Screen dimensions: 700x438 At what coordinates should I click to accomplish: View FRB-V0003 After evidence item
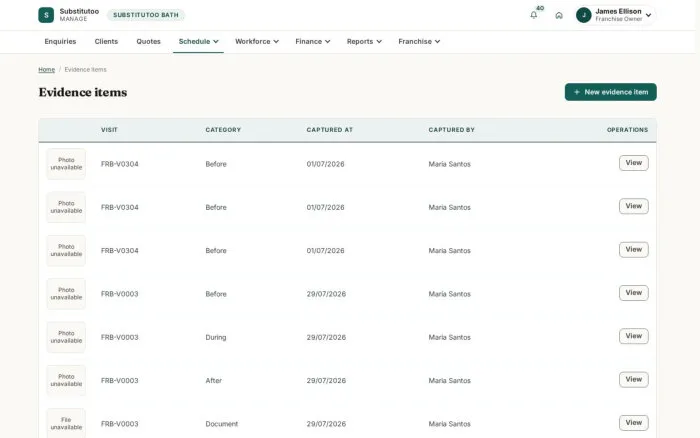coord(633,380)
